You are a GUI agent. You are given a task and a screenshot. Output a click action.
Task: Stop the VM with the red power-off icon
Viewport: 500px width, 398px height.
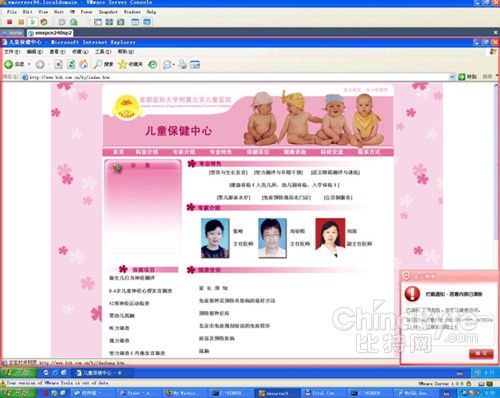[10, 22]
